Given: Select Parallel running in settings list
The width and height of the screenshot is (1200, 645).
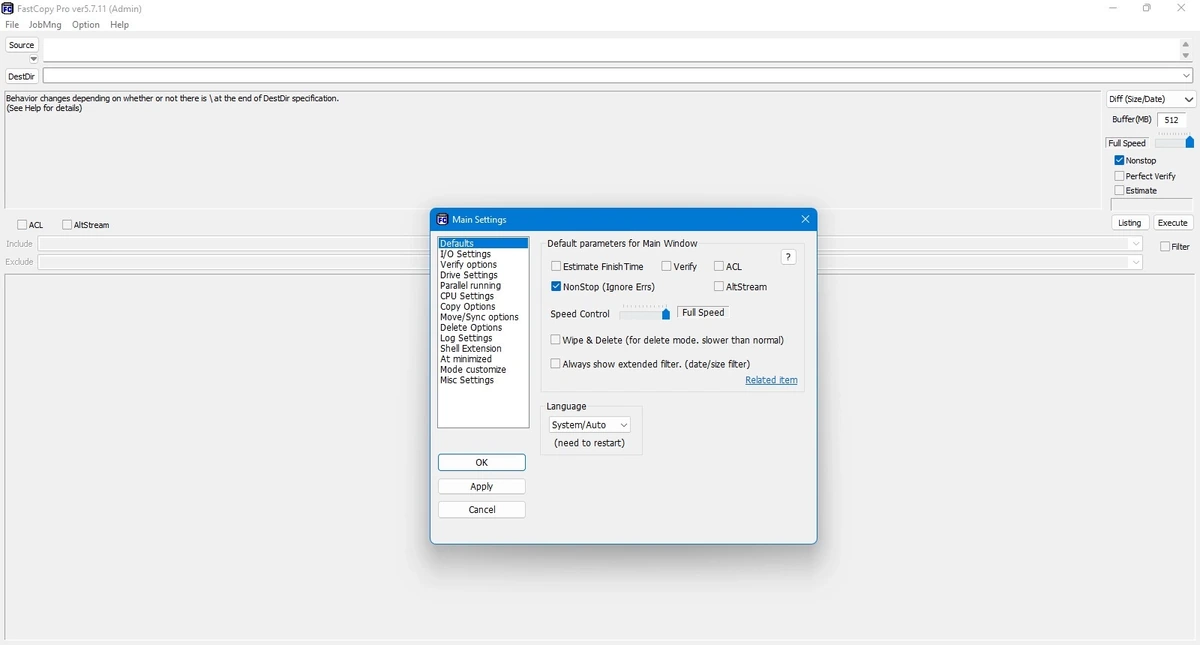Looking at the screenshot, I should 482,285.
